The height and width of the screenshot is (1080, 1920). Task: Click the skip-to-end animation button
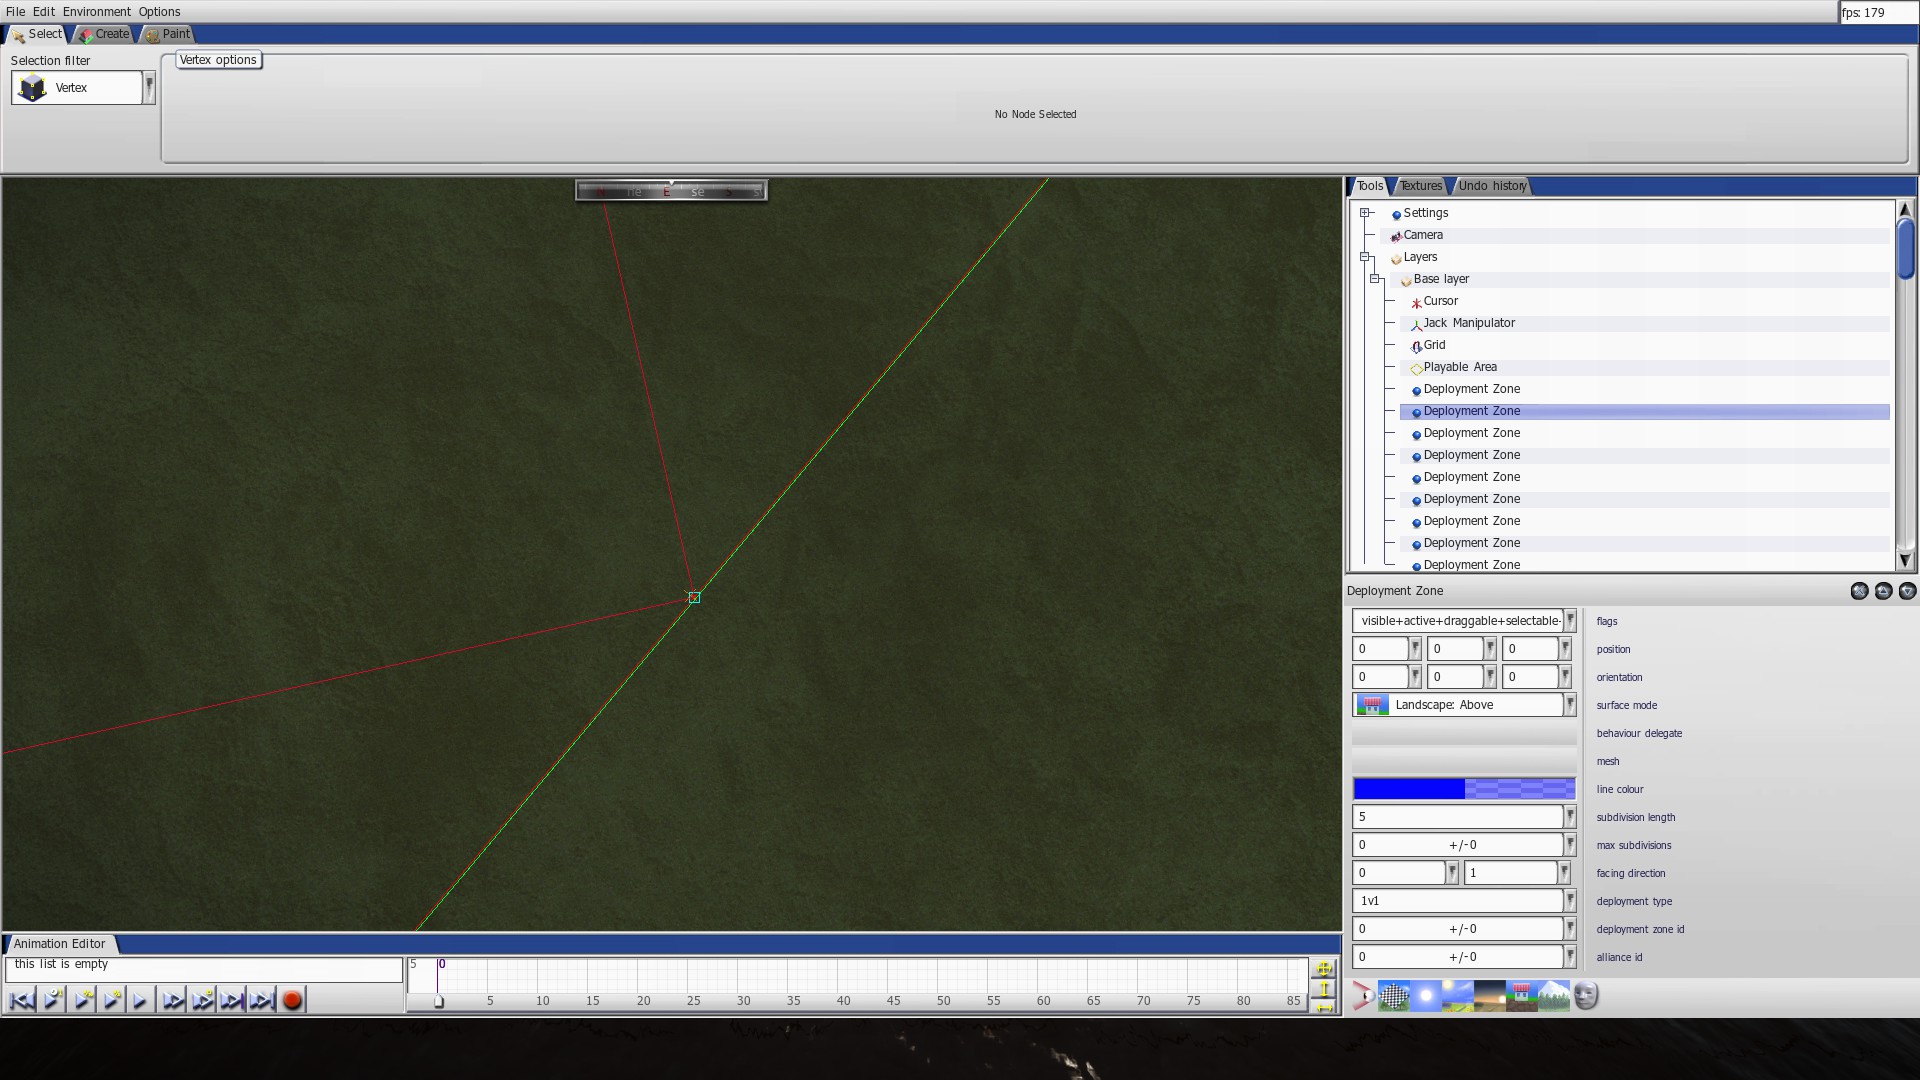[x=262, y=1000]
